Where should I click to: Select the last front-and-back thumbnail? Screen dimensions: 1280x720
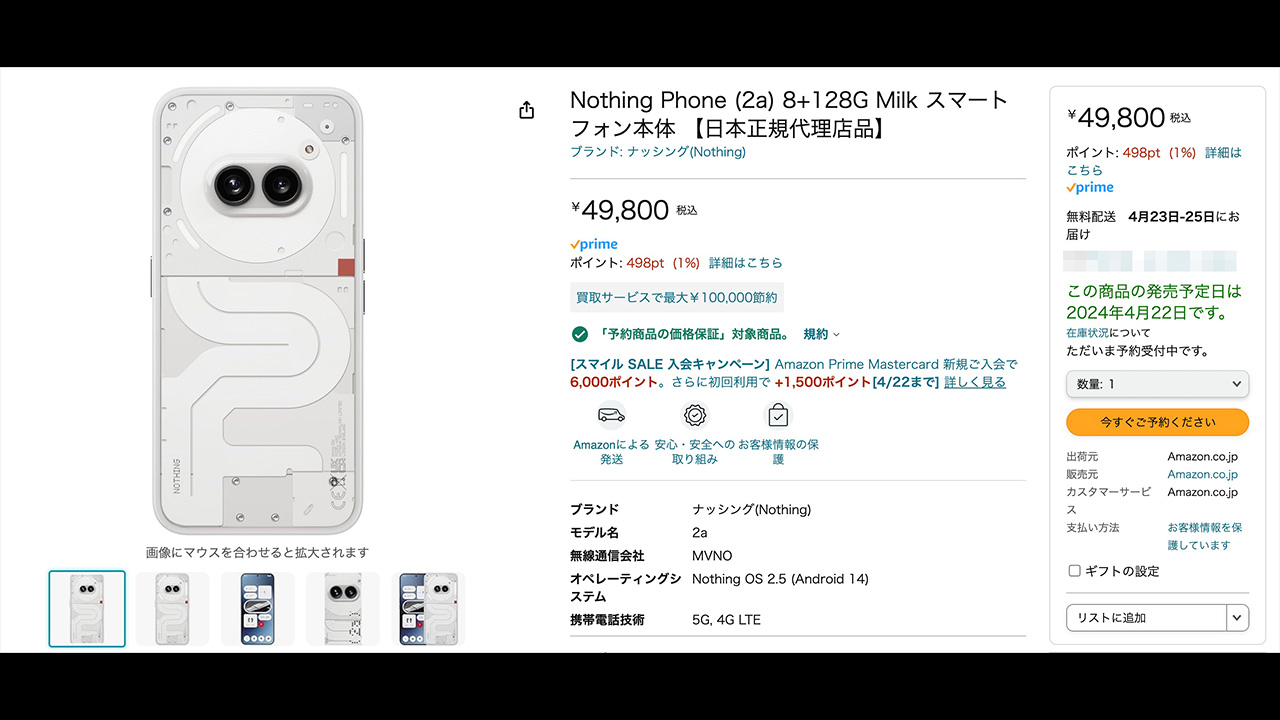428,609
